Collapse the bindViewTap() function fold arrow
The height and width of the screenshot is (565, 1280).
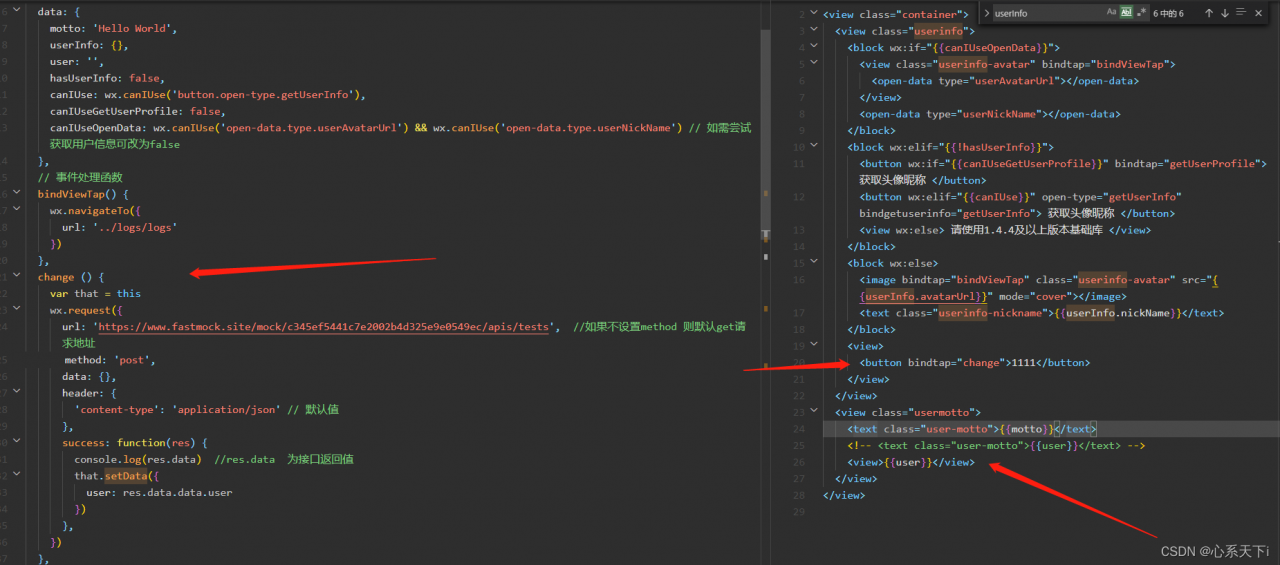click(x=17, y=194)
